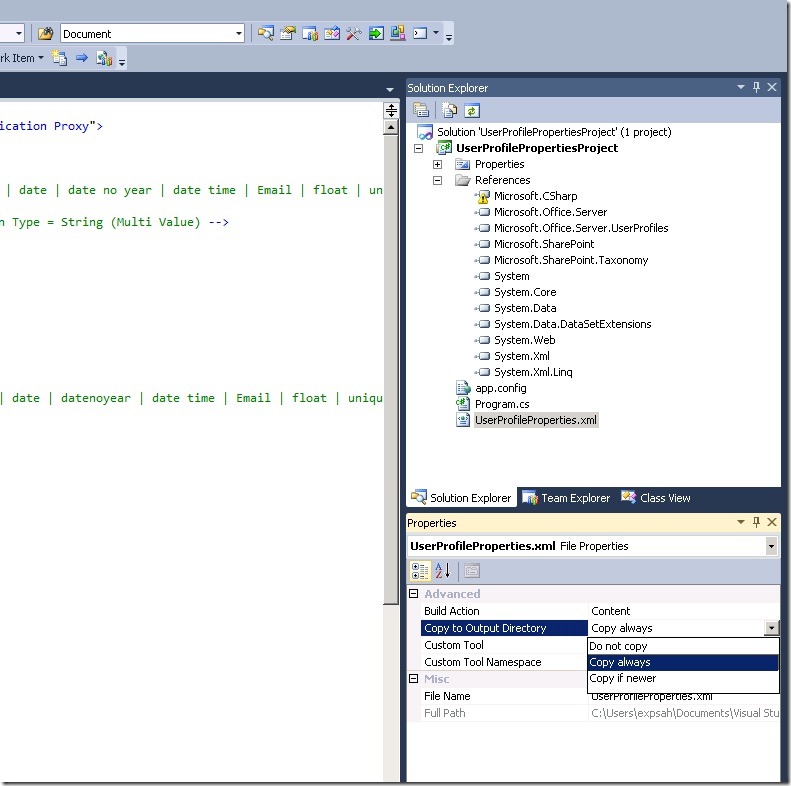The image size is (791, 786).
Task: Toggle auto-hide pin on Properties panel
Action: (757, 522)
